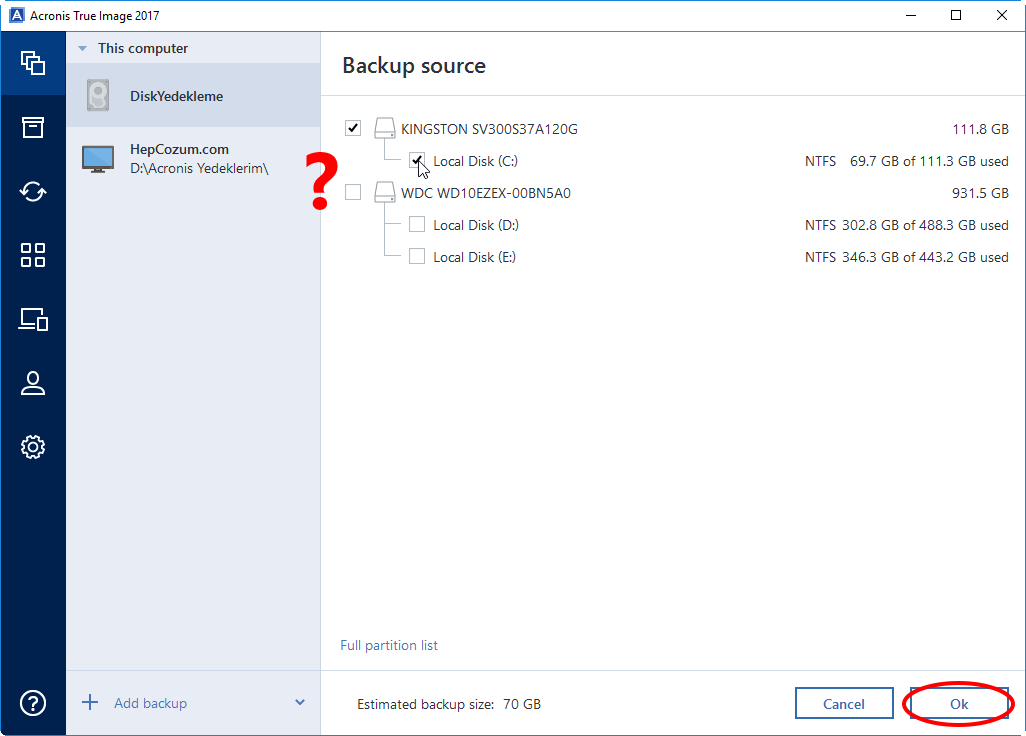
Task: Click 346.3 GB of 443.2 GB used
Action: point(925,257)
